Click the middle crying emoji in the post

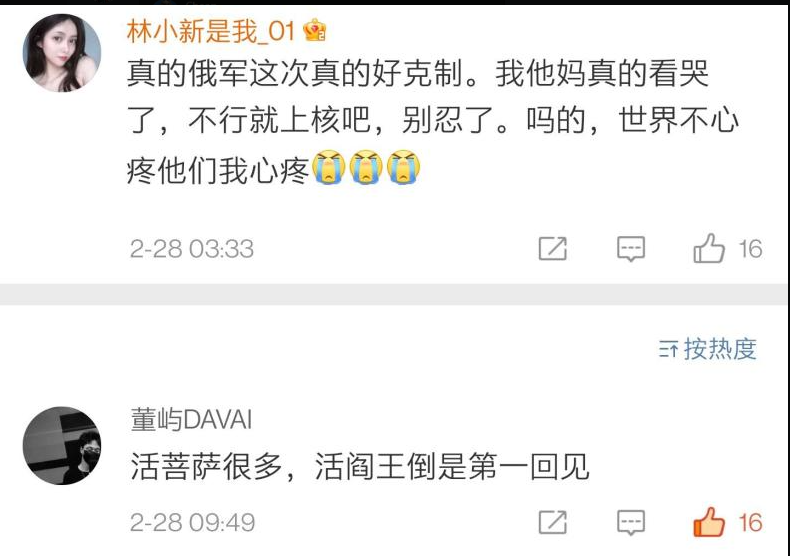tap(366, 167)
